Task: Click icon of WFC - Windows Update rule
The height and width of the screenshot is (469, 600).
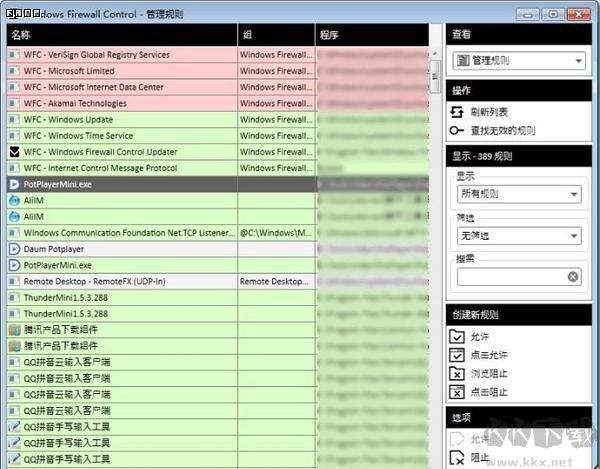Action: click(x=14, y=119)
